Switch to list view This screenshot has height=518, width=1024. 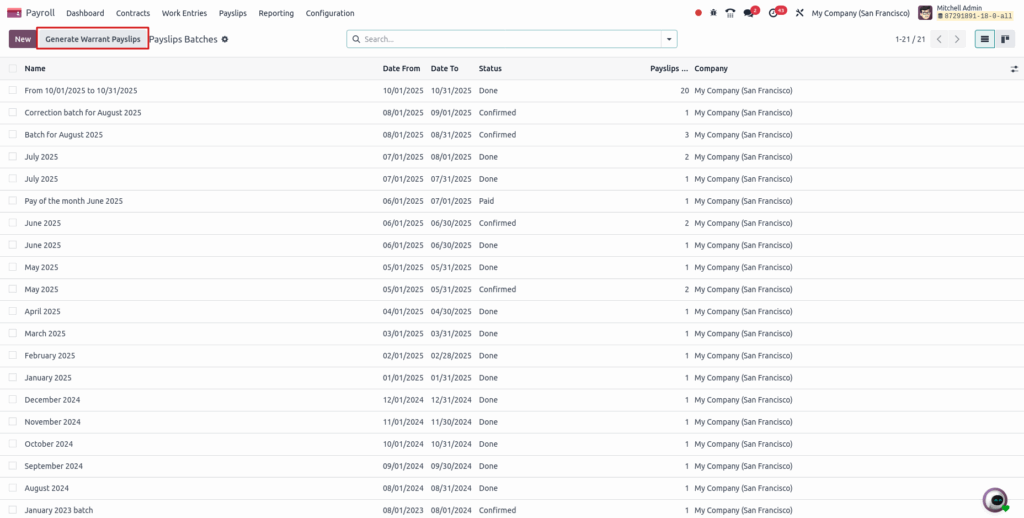[x=985, y=39]
